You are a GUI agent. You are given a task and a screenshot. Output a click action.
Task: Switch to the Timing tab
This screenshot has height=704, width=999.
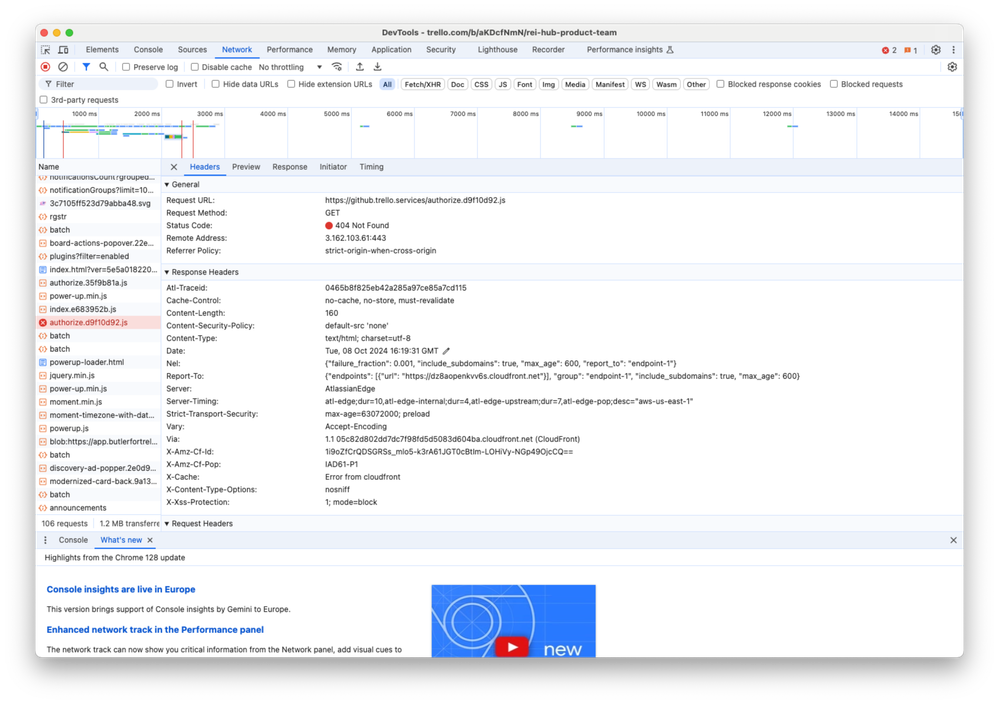(x=371, y=167)
